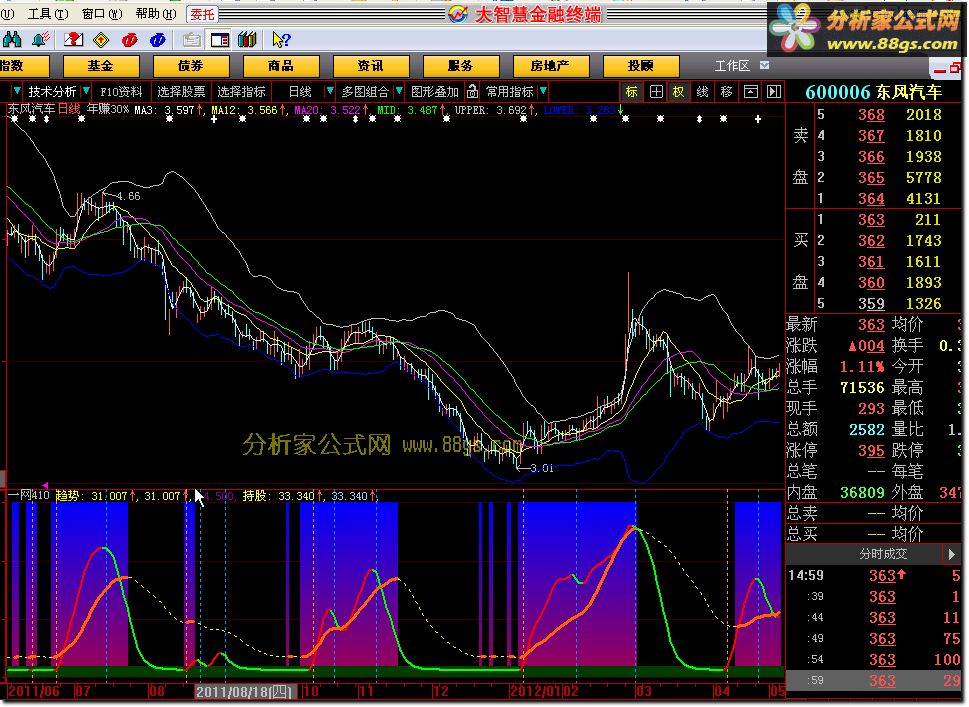Click the buy level 1 price 363
This screenshot has height=707, width=969.
coord(871,219)
